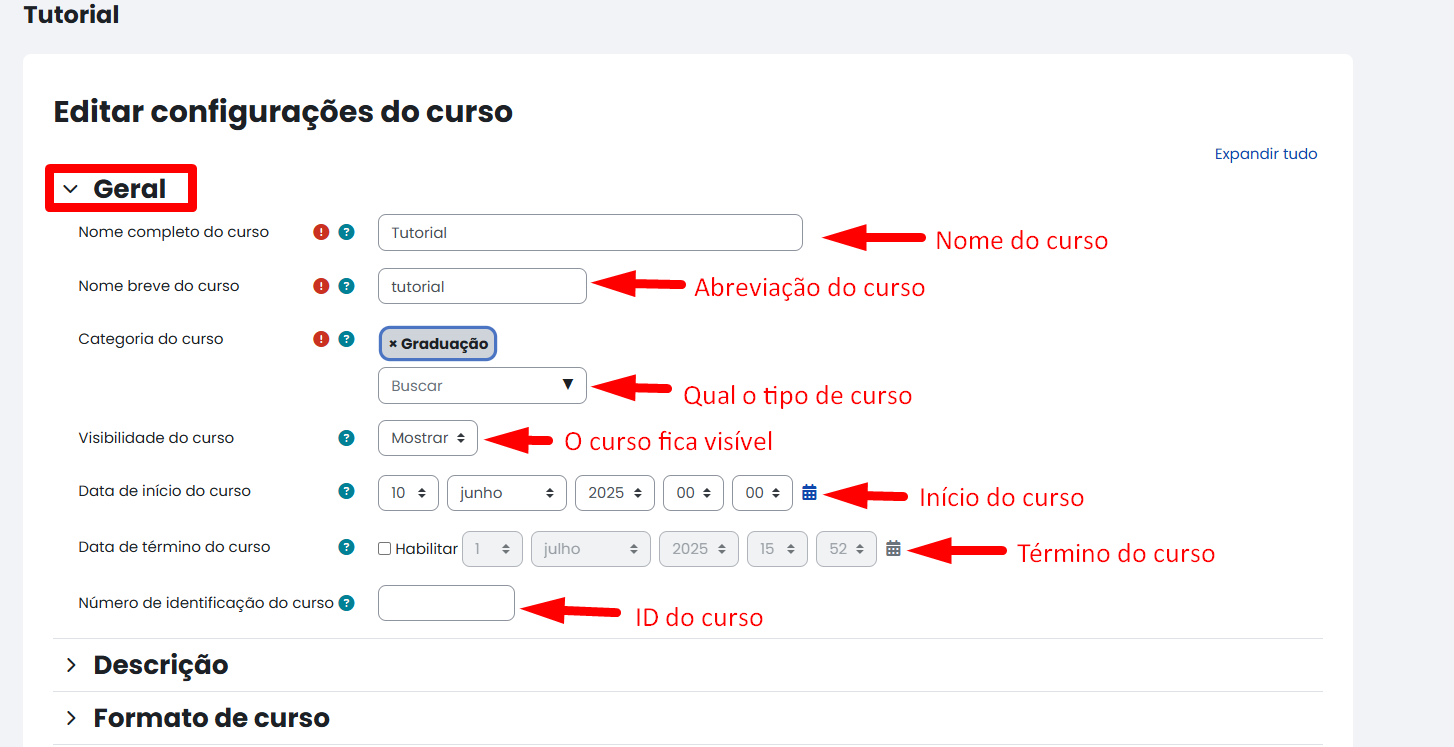Open the junho month dropdown

pyautogui.click(x=506, y=492)
